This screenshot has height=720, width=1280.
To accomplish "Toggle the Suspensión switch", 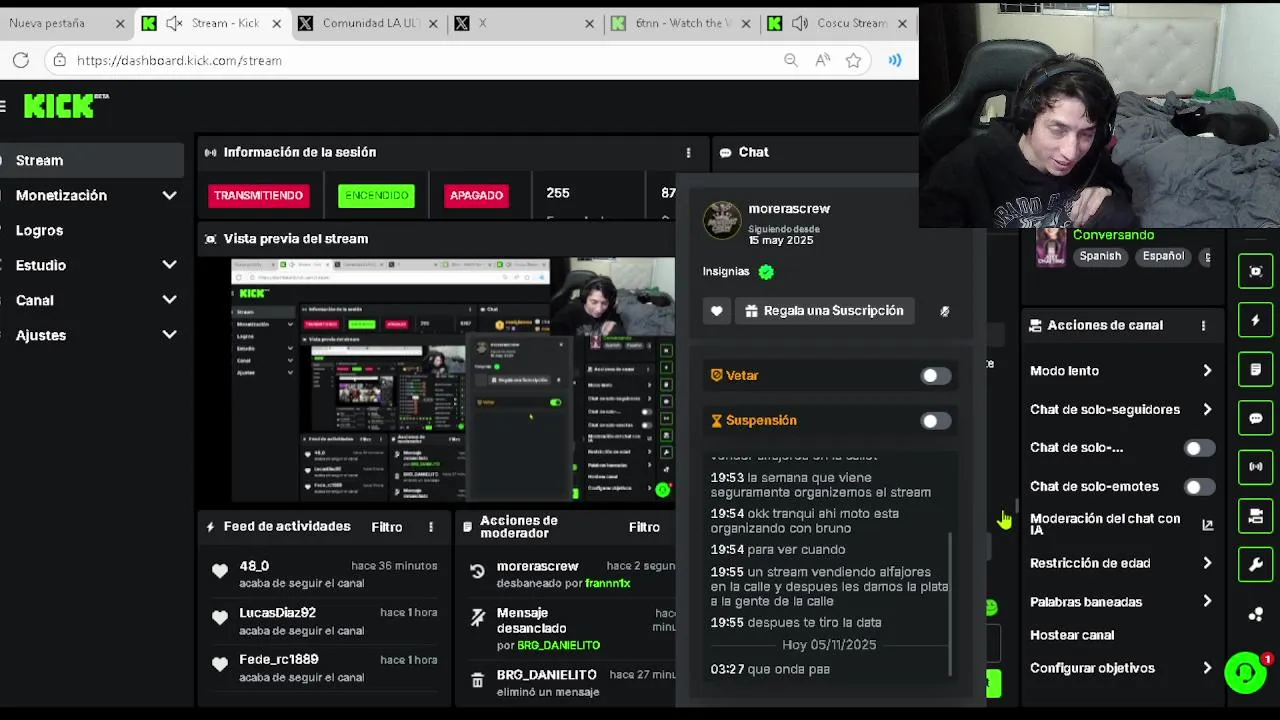I will click(935, 421).
